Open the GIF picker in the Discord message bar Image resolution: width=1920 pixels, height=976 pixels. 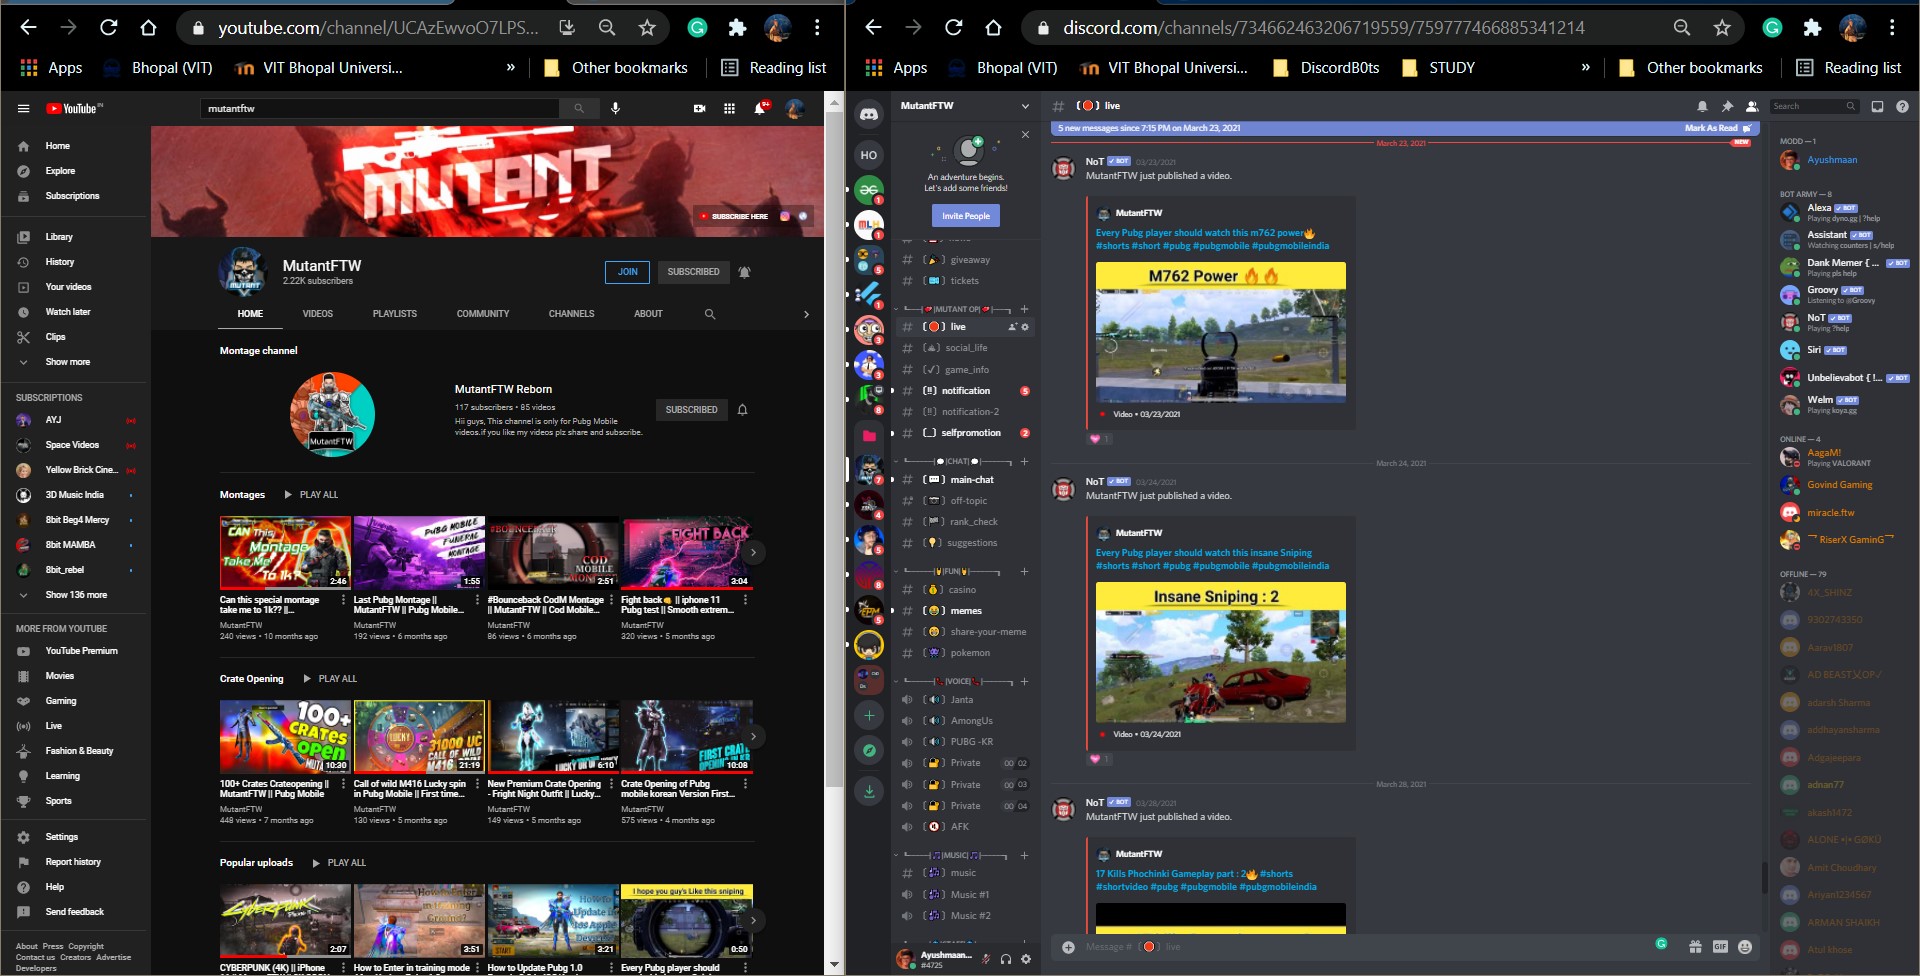coord(1720,947)
